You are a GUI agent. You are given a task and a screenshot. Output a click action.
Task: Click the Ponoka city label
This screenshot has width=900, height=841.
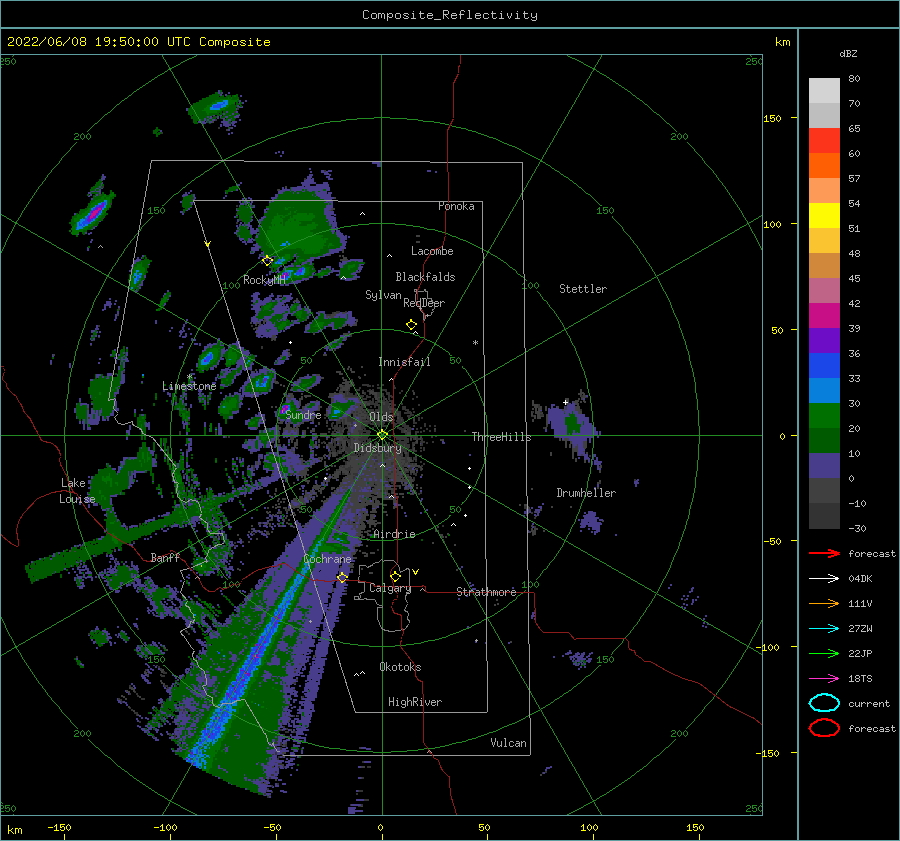[456, 206]
